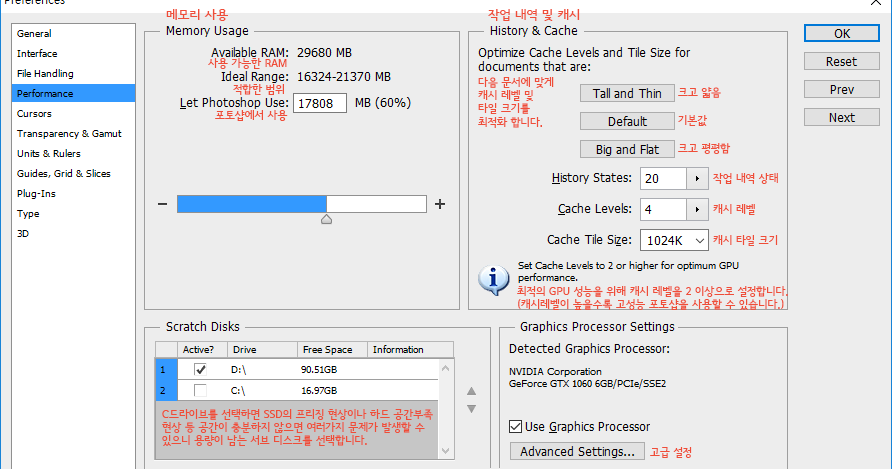
Task: Go to Prev preferences page
Action: tap(841, 89)
